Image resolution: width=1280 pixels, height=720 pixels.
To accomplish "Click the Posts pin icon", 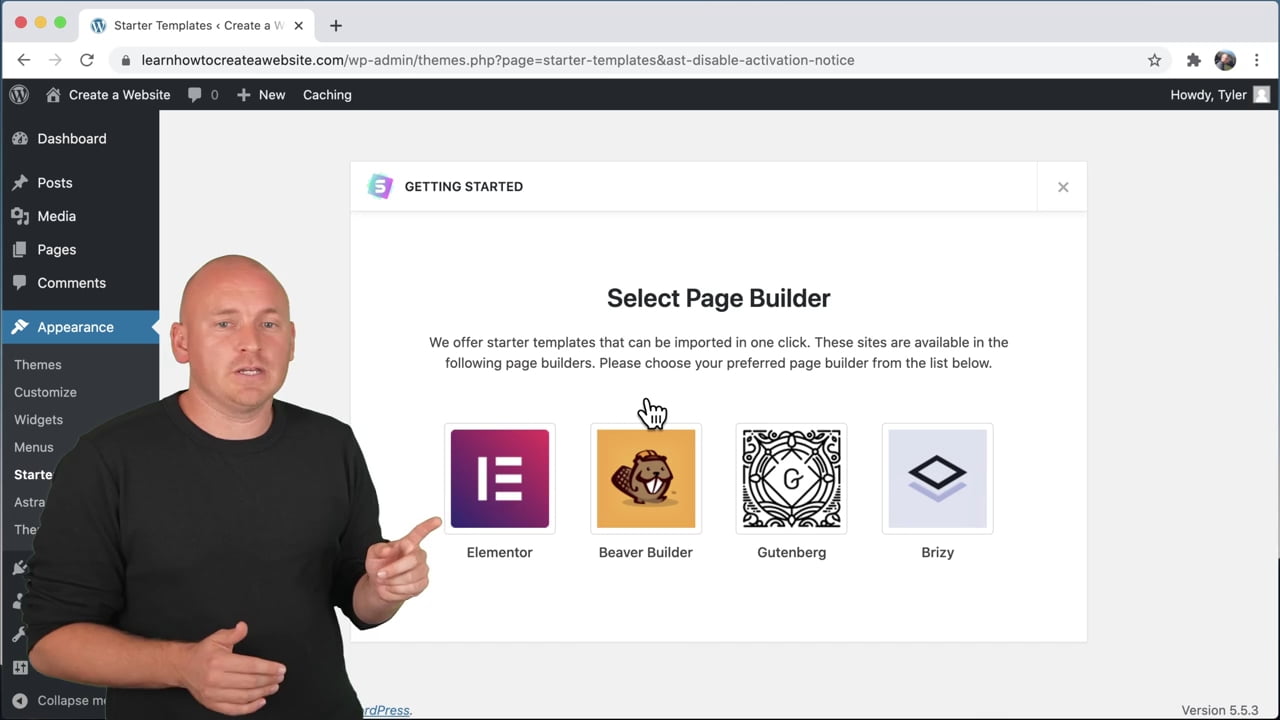I will (20, 183).
